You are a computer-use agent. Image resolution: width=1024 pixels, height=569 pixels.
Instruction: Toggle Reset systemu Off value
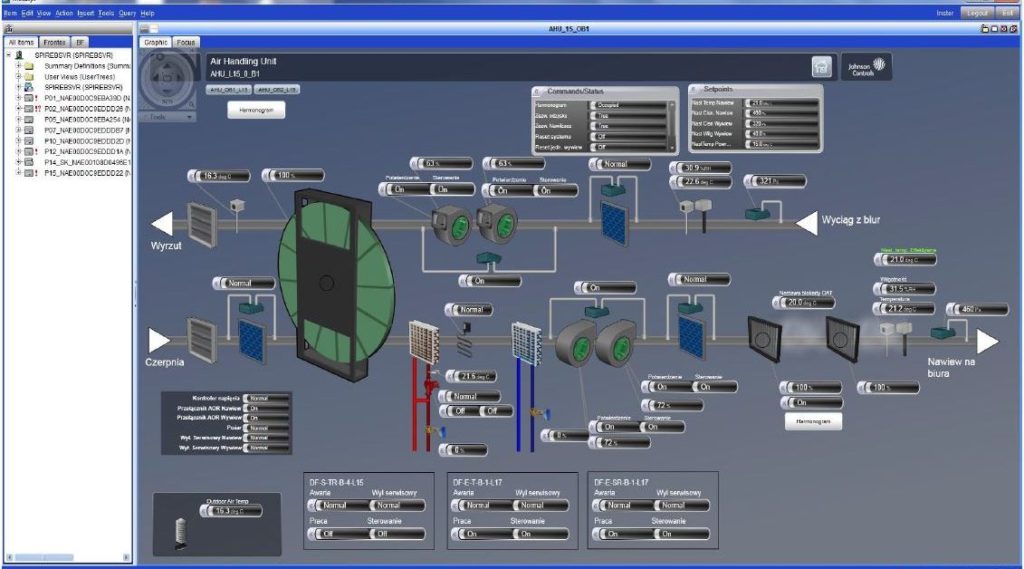click(x=628, y=136)
